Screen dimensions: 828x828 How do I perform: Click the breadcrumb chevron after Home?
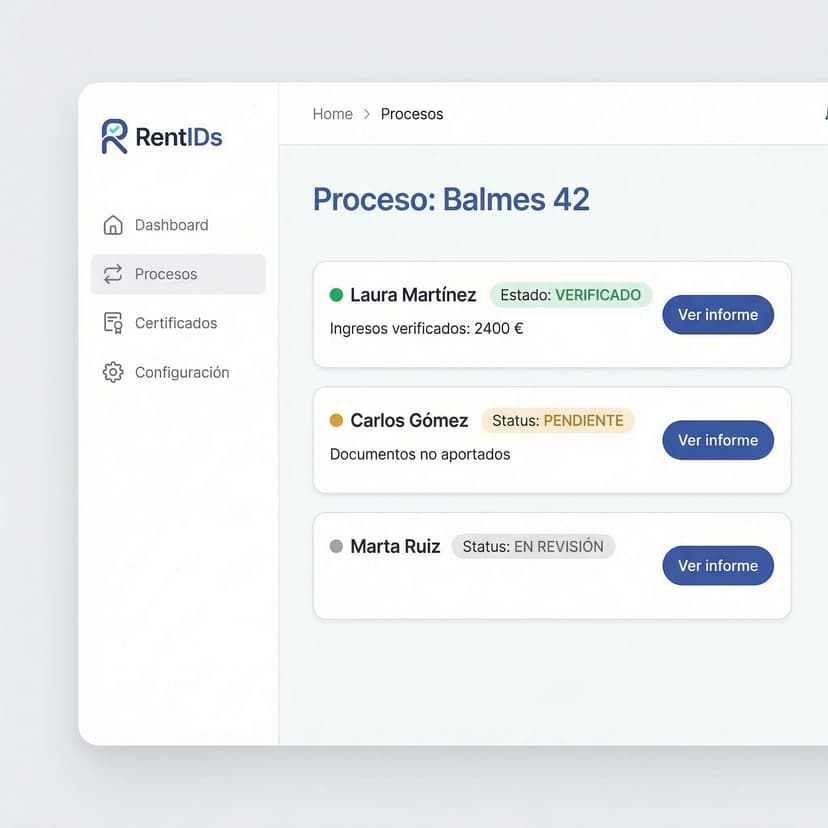click(367, 115)
